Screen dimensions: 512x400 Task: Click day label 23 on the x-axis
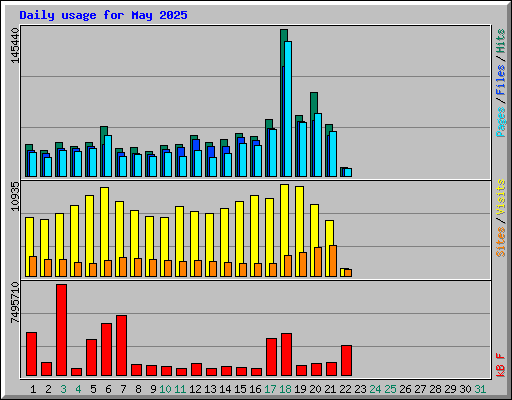pos(360,389)
